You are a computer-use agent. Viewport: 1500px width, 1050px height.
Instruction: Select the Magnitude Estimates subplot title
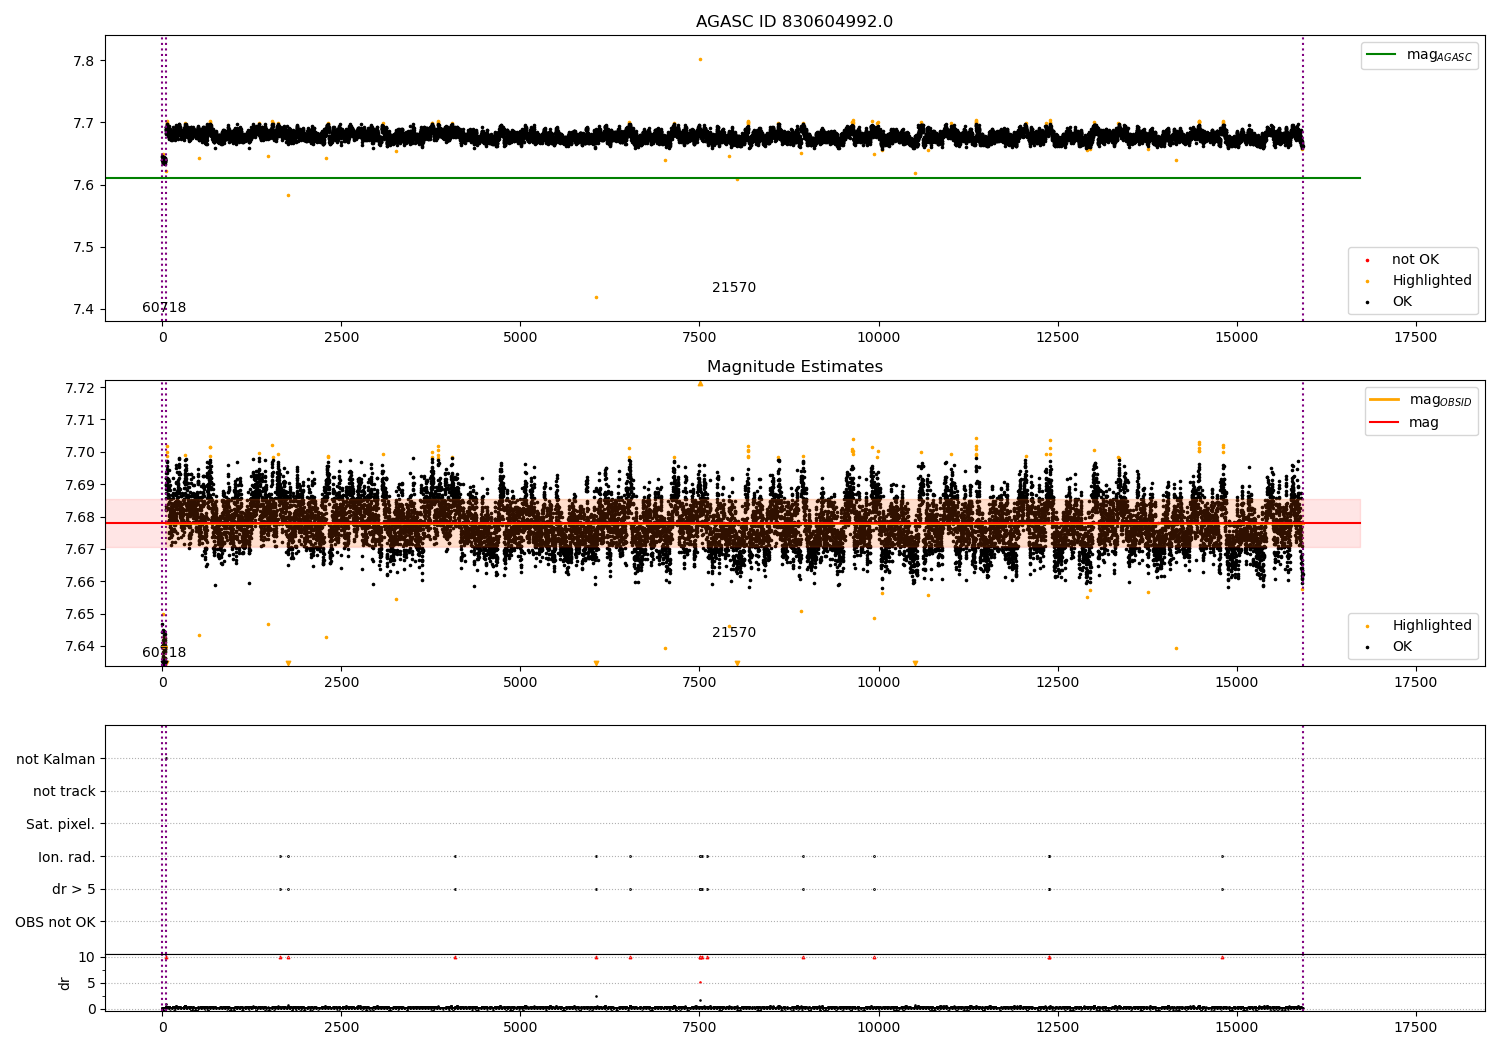(x=794, y=367)
